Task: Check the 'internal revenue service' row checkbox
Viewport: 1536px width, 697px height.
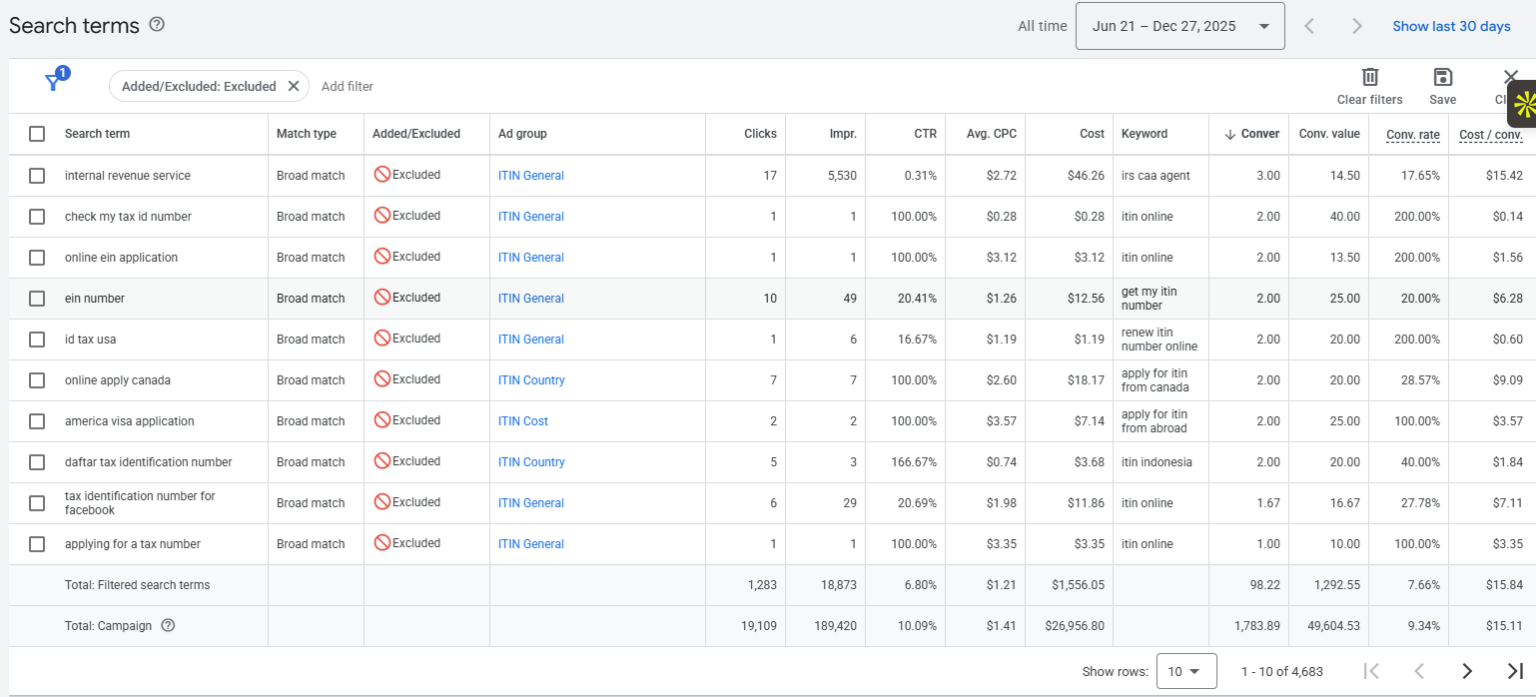Action: coord(37,176)
